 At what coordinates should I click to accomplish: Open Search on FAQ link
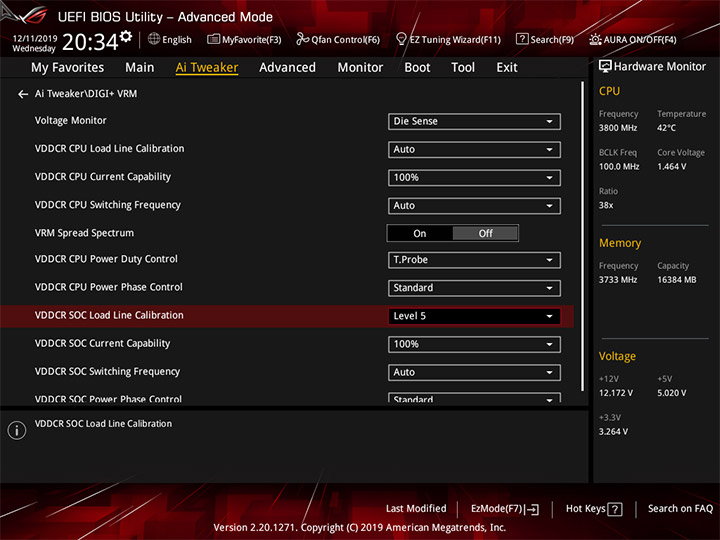(680, 509)
